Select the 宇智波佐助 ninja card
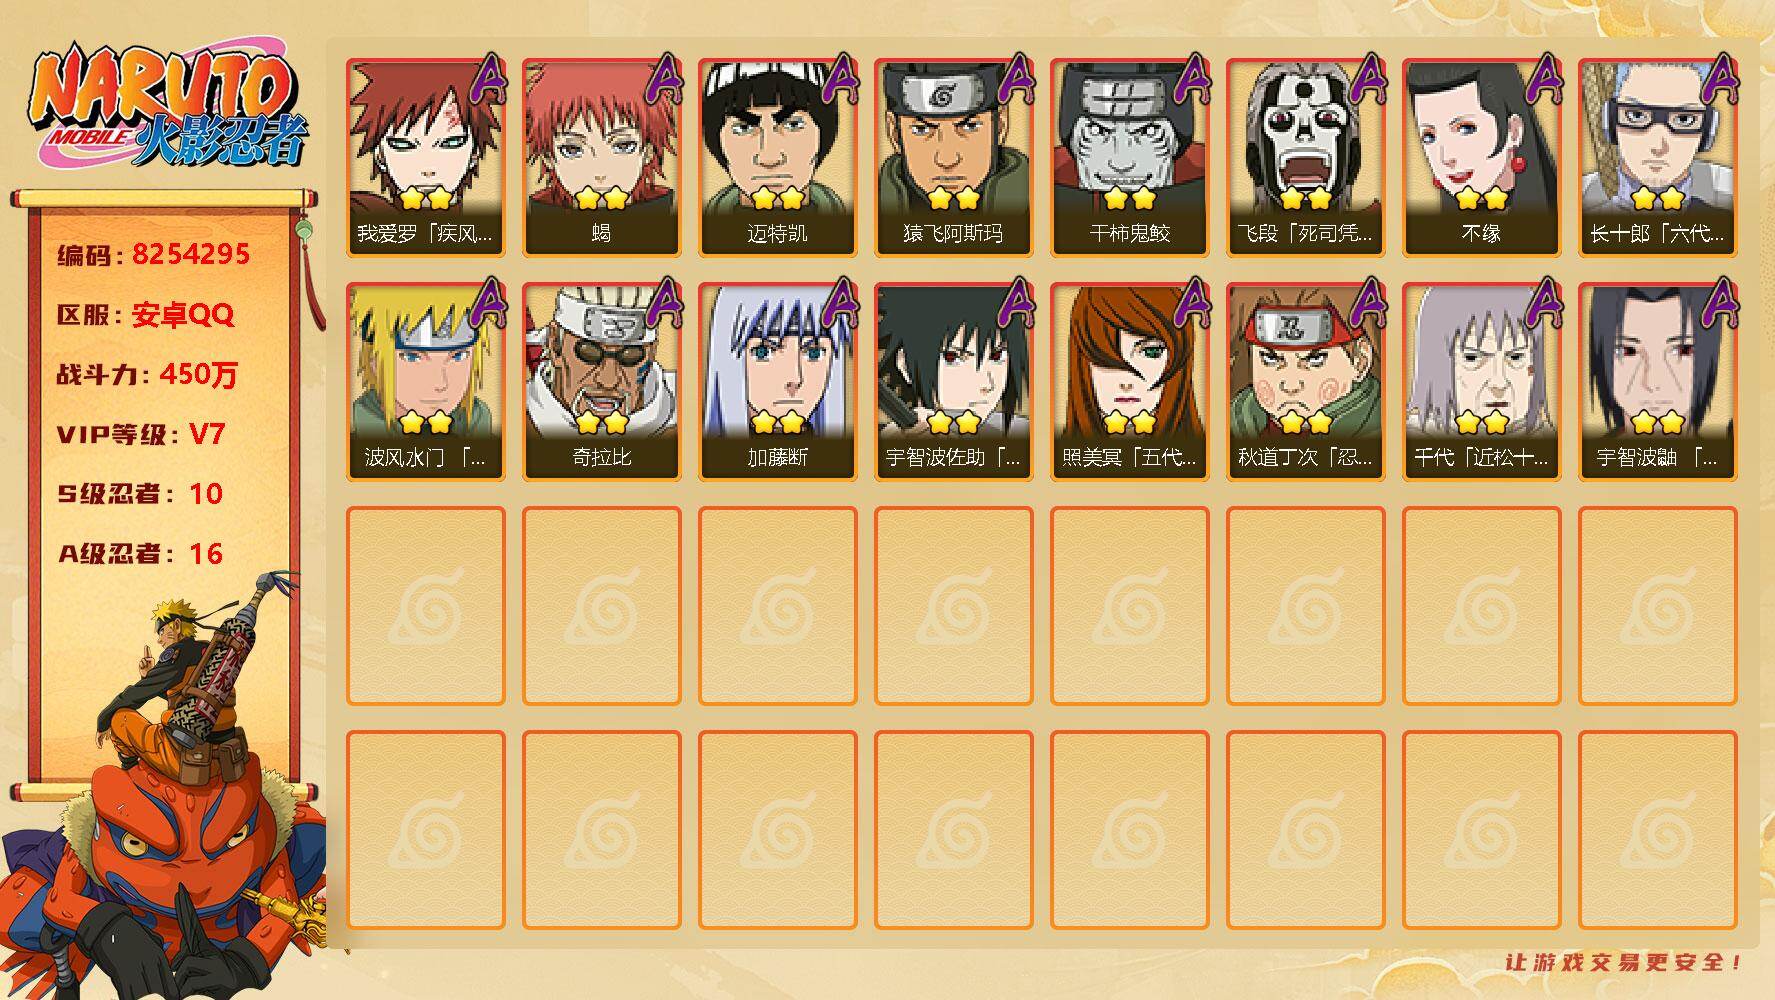 pyautogui.click(x=954, y=381)
